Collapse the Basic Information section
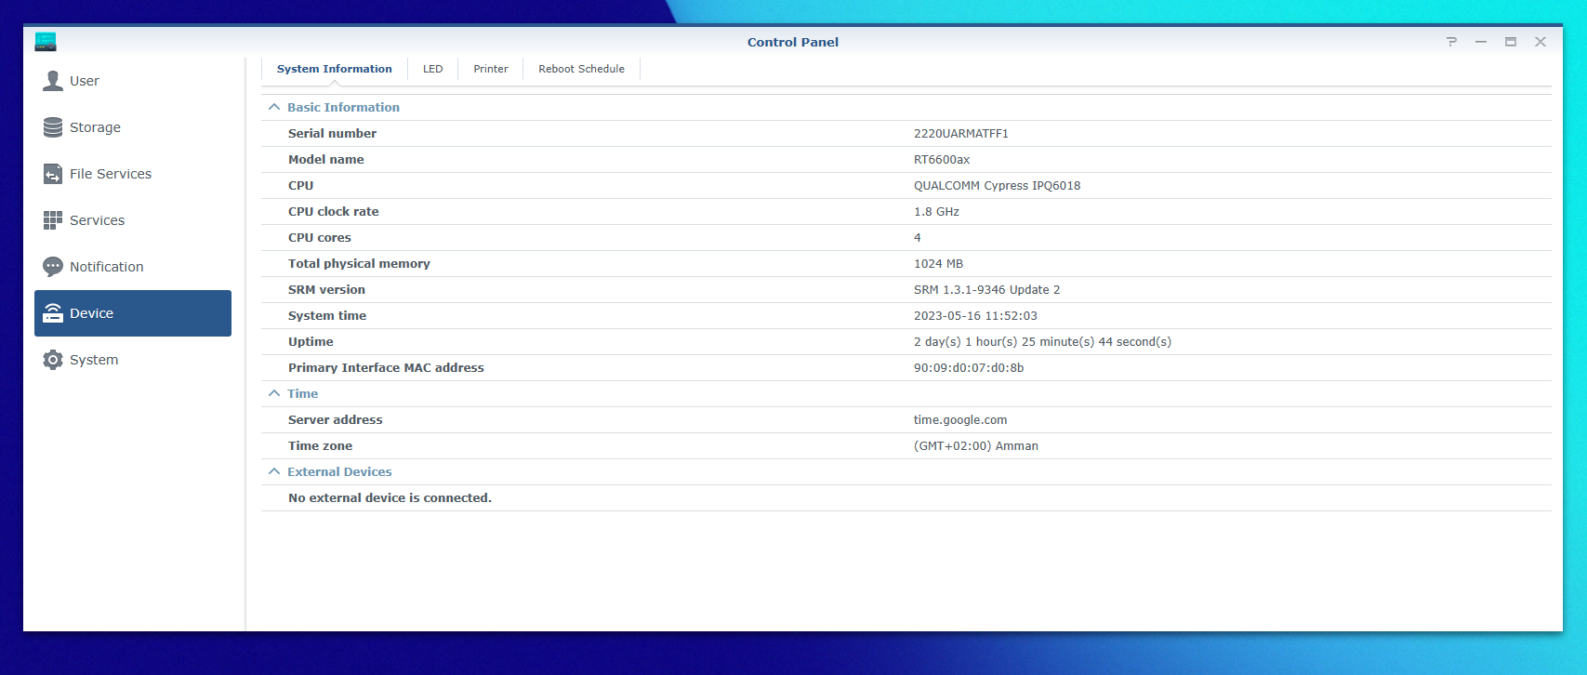Viewport: 1587px width, 675px height. (274, 107)
